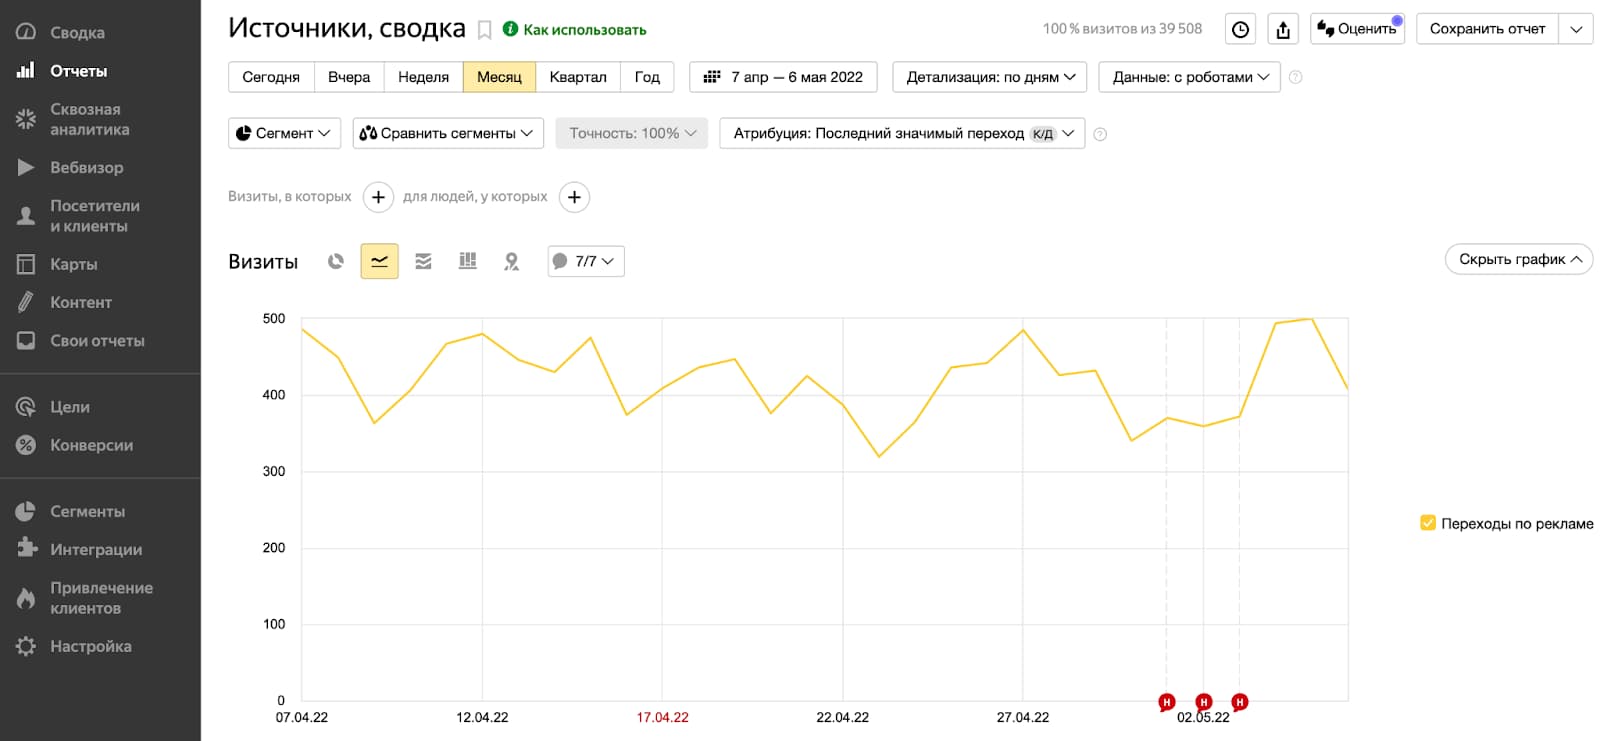Click the export share icon button

coord(1283,29)
